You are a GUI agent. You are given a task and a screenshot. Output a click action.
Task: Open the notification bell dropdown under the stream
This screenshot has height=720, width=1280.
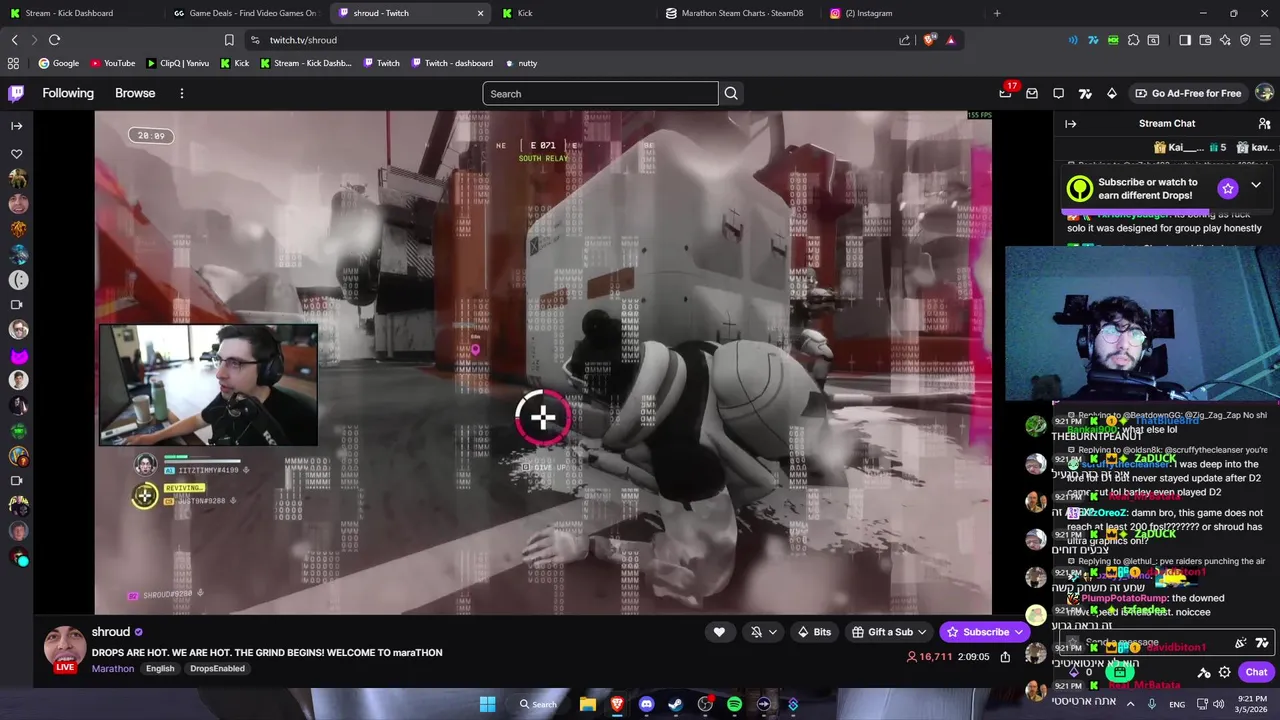(763, 632)
